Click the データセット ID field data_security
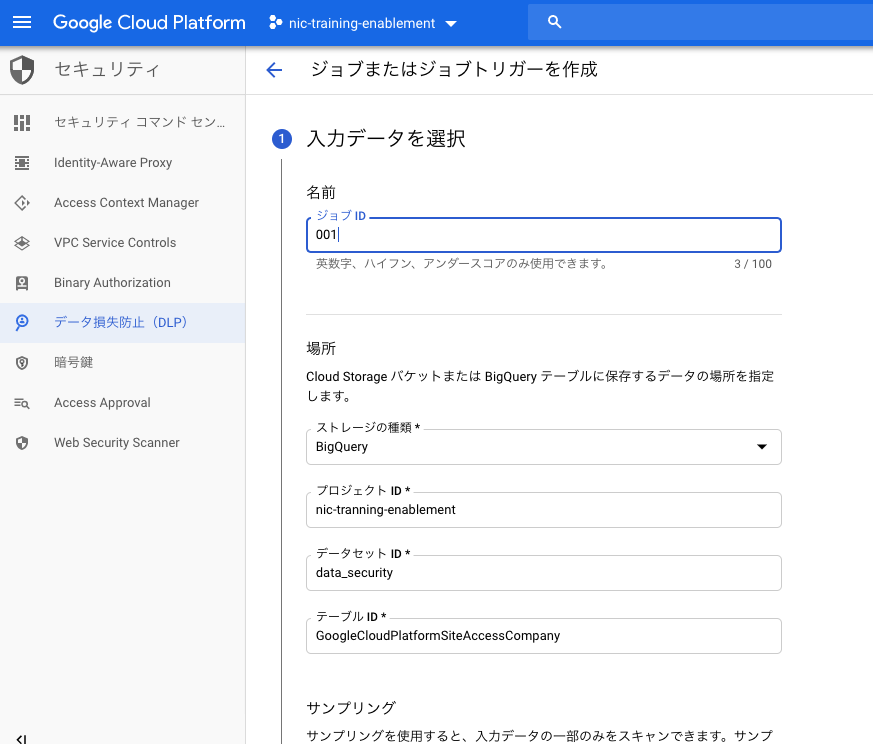Viewport: 873px width, 744px height. point(543,573)
